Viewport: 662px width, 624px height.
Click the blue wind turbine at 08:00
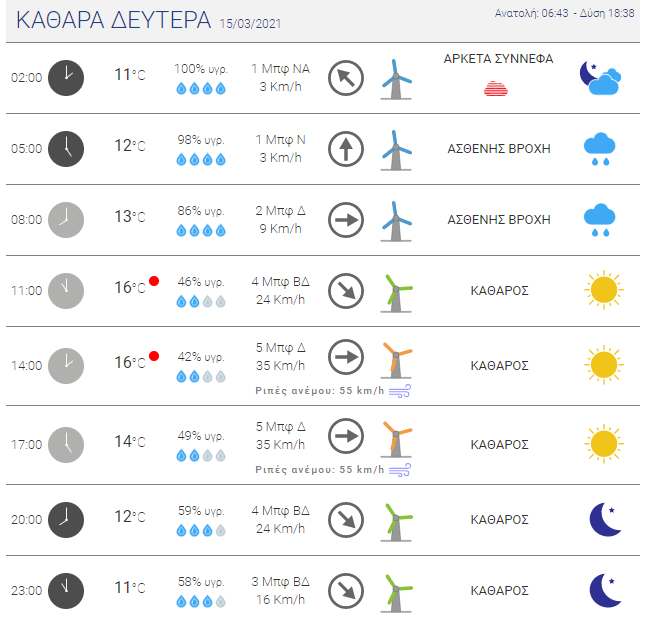pyautogui.click(x=396, y=221)
